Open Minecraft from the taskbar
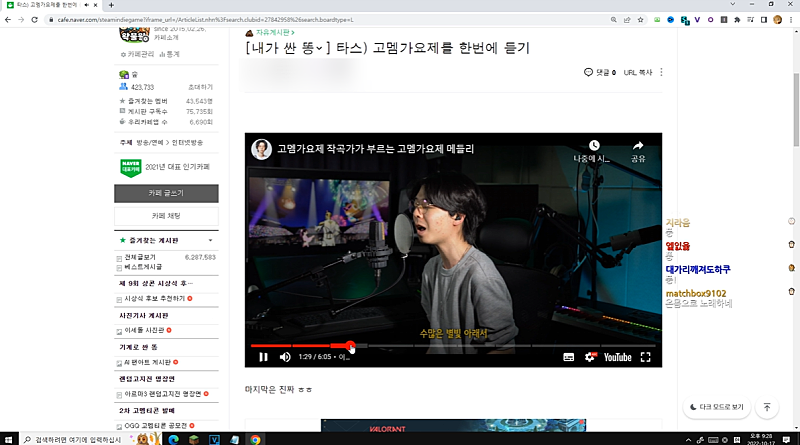 click(x=194, y=439)
